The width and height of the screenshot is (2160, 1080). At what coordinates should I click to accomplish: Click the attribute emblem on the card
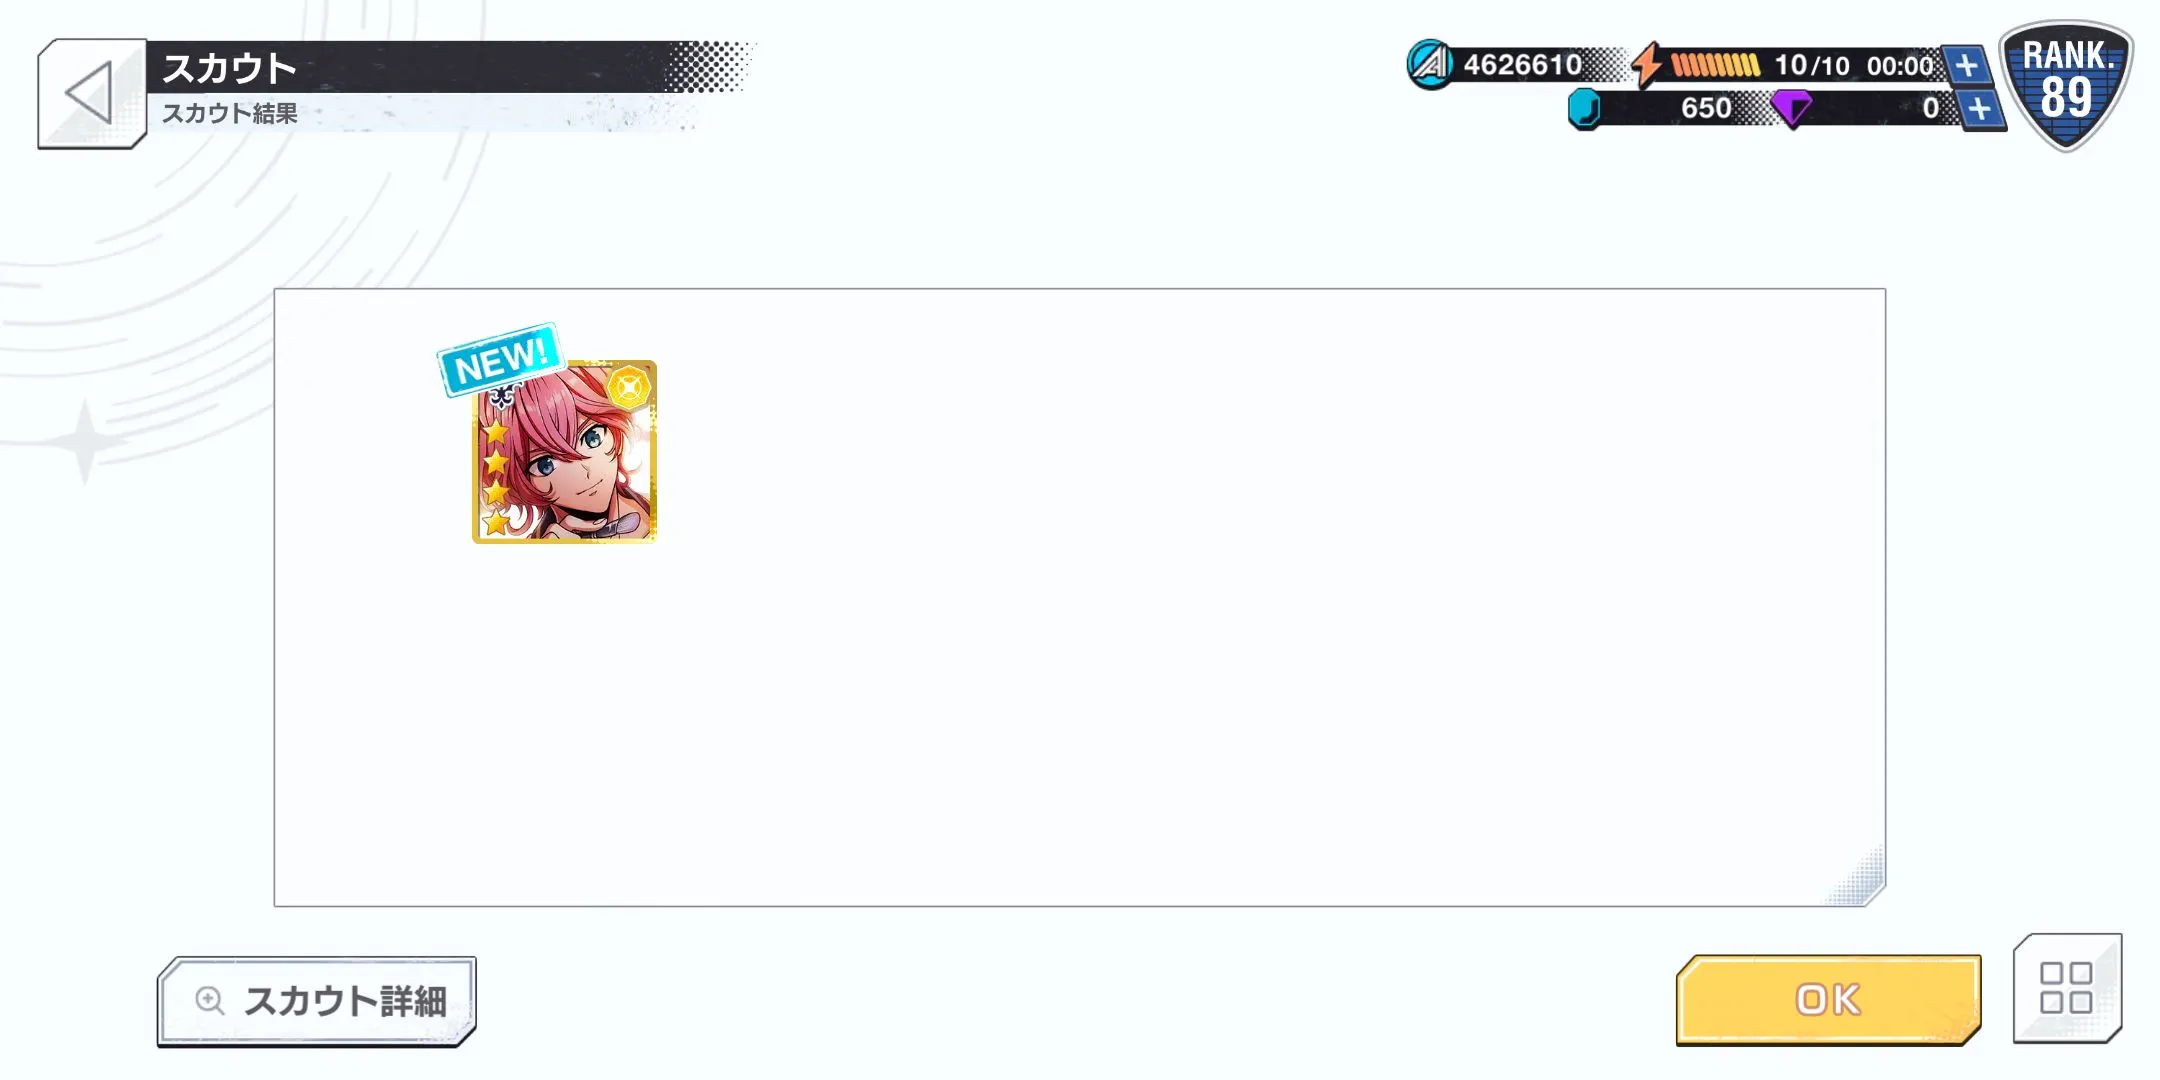pos(629,388)
